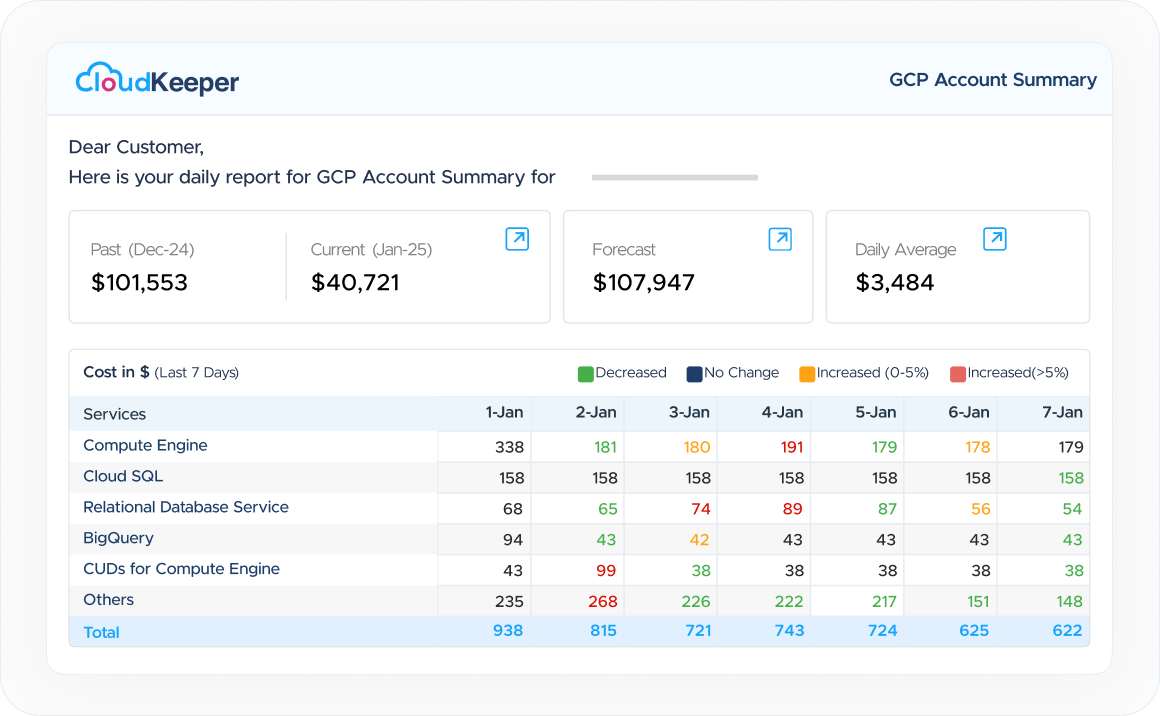Select the Compute Engine service row
This screenshot has width=1160, height=716.
[x=579, y=446]
